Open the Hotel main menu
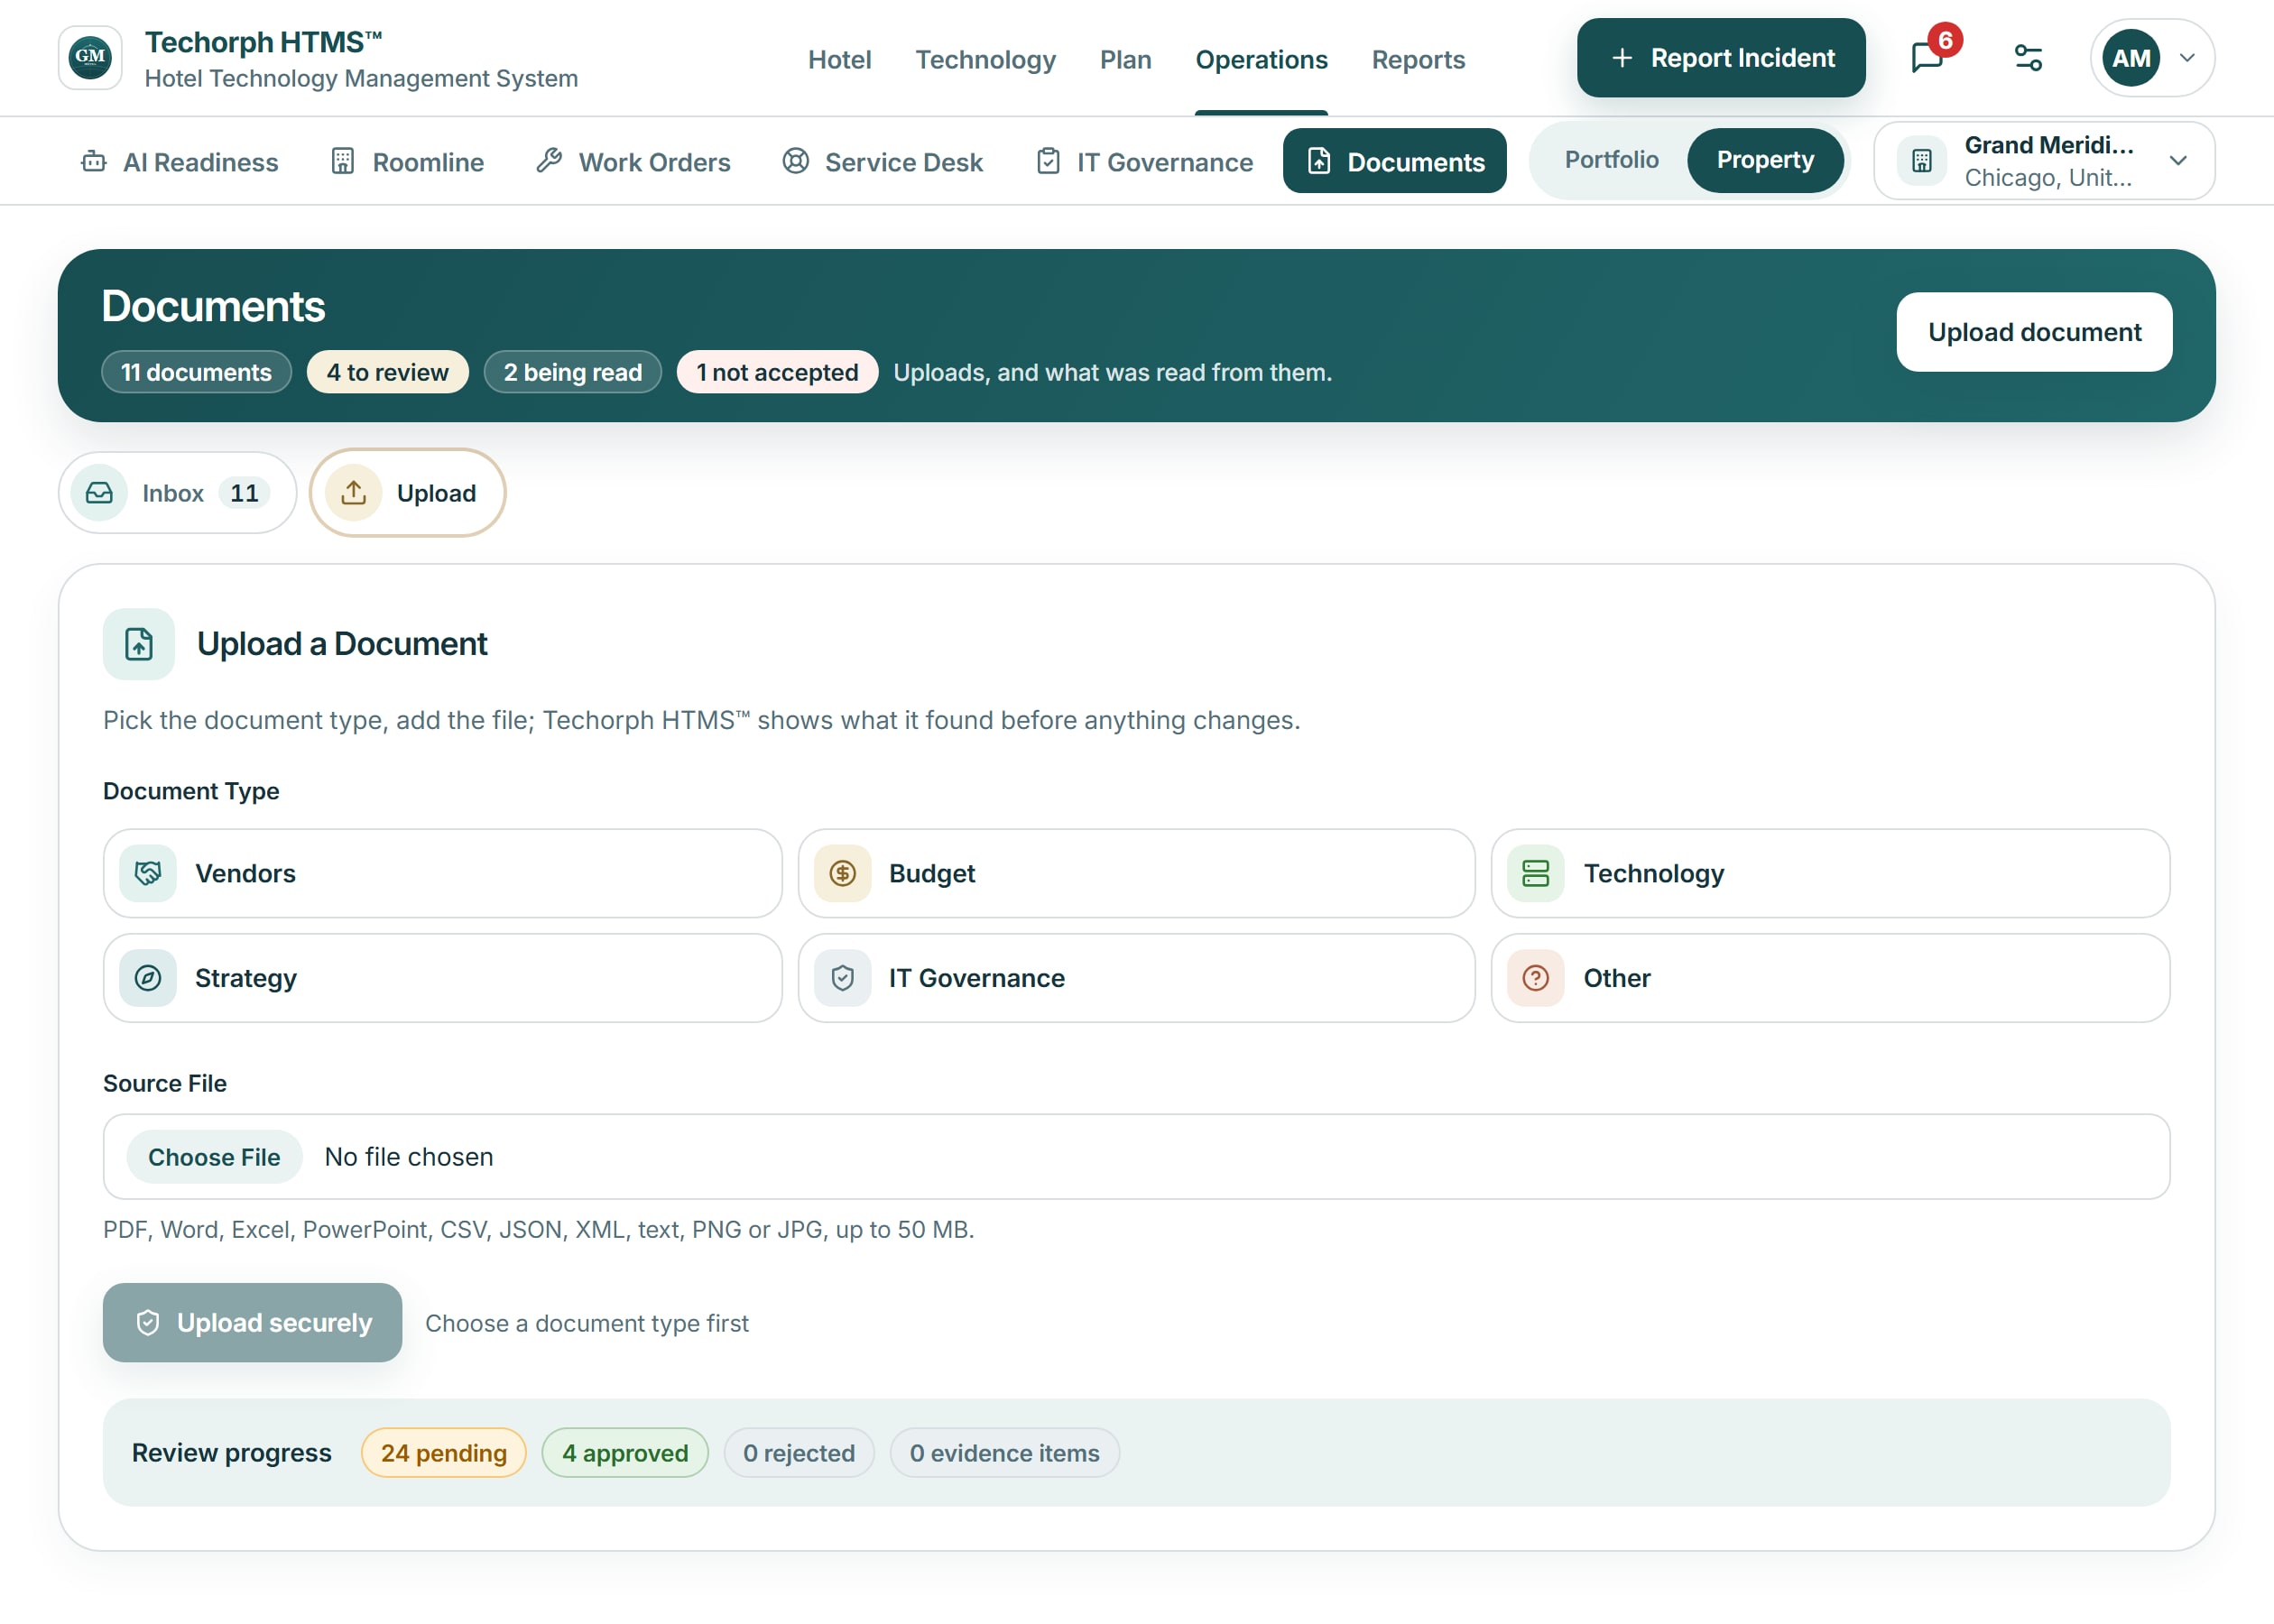This screenshot has width=2274, height=1624. [839, 59]
